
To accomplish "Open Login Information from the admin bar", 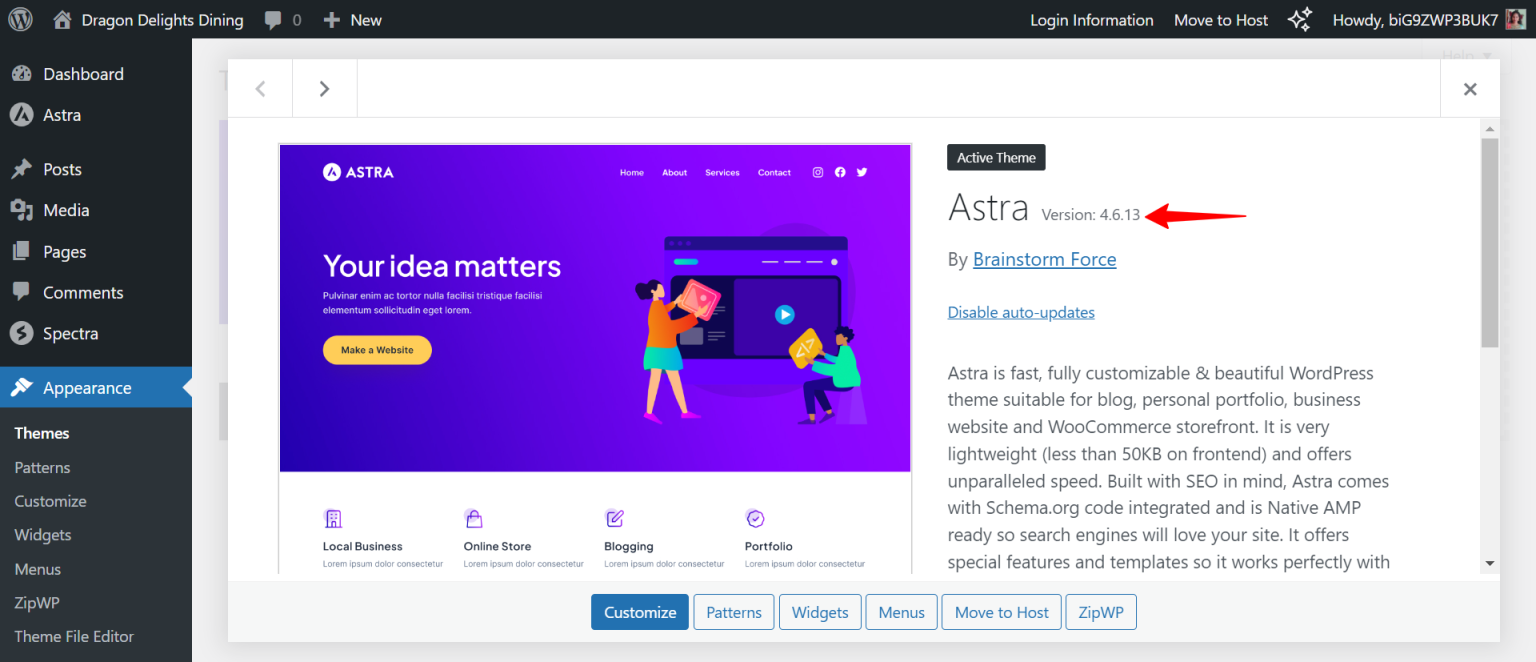I will [1091, 19].
